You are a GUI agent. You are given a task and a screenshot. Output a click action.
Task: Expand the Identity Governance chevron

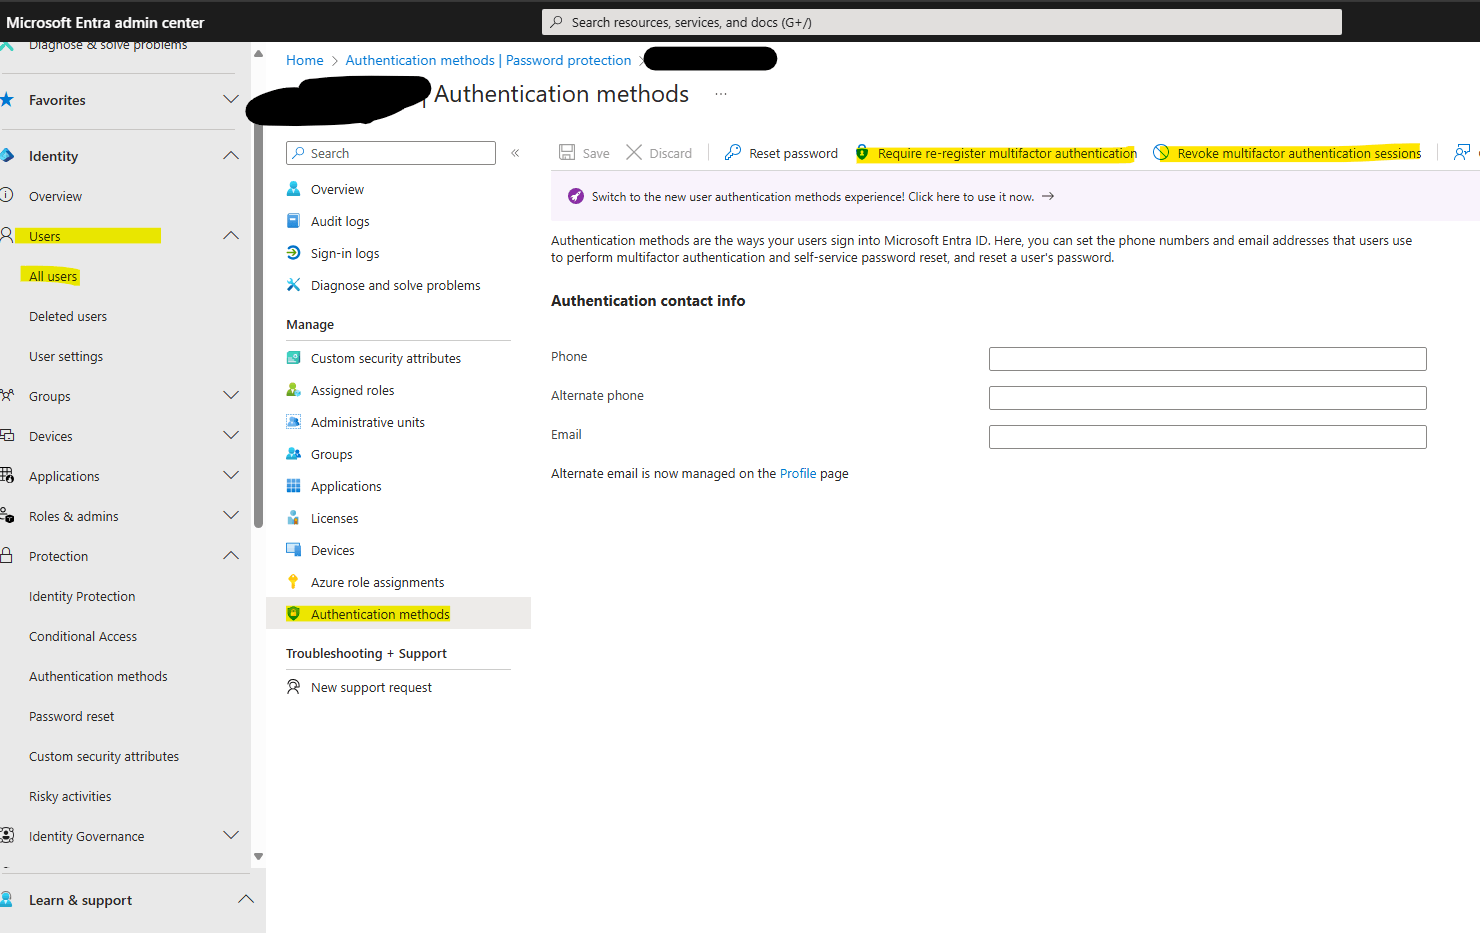point(231,835)
